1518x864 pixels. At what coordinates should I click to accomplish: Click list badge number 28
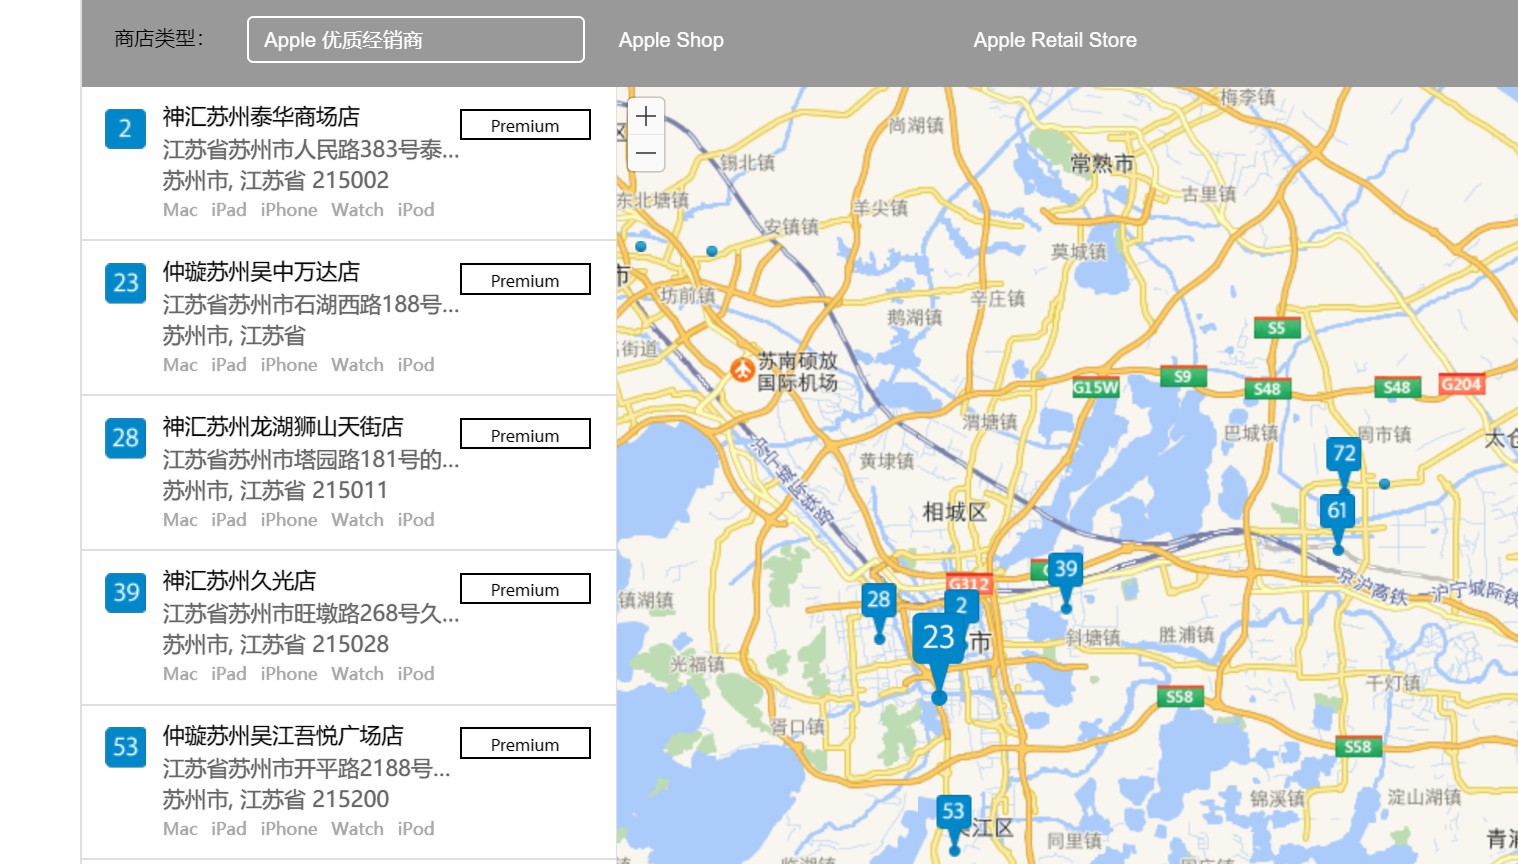click(125, 438)
